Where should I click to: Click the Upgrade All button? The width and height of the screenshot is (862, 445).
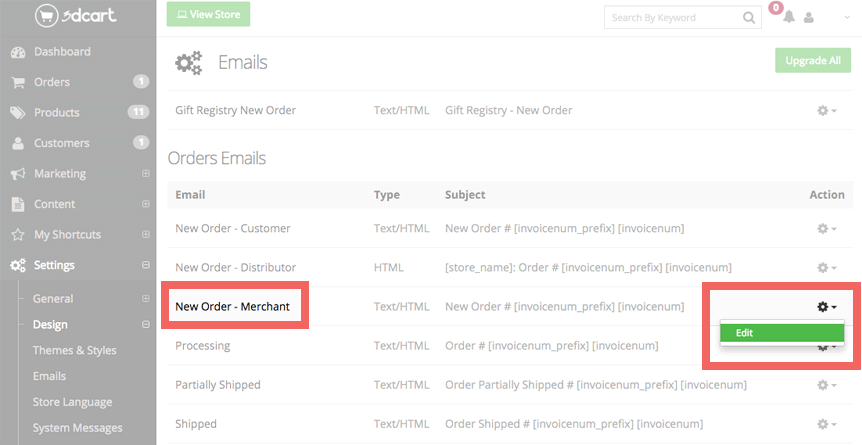(813, 61)
